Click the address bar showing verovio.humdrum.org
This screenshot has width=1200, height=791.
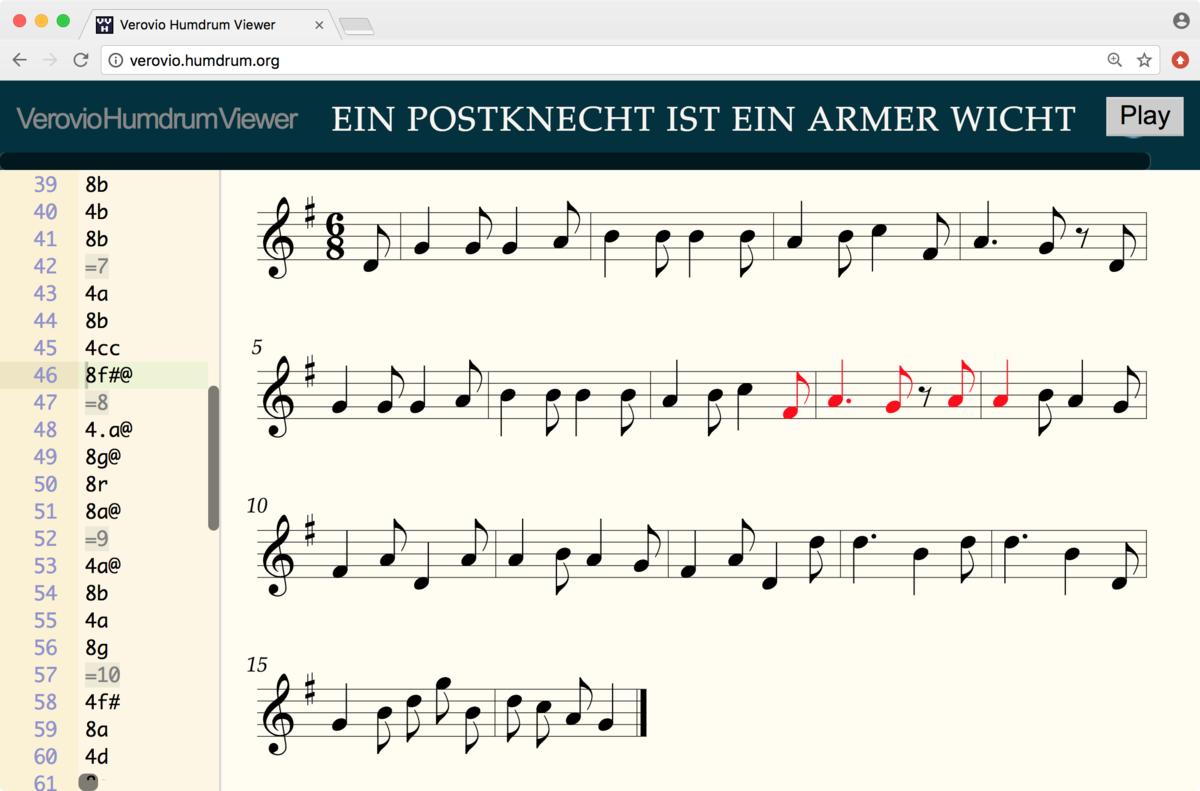click(600, 60)
